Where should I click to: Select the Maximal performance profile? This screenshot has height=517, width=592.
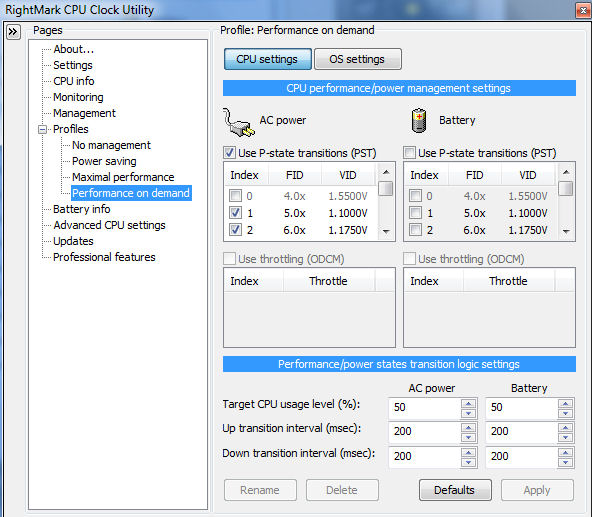pos(123,177)
